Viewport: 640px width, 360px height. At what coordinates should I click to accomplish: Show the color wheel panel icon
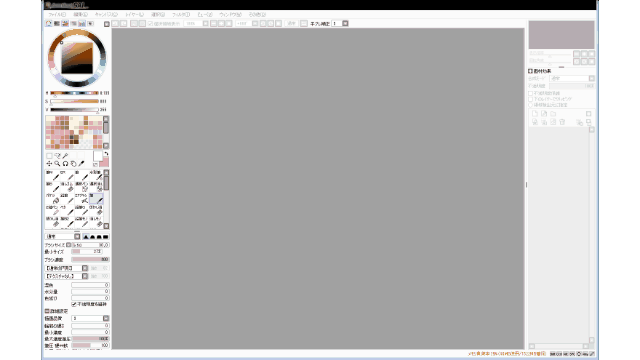point(49,24)
